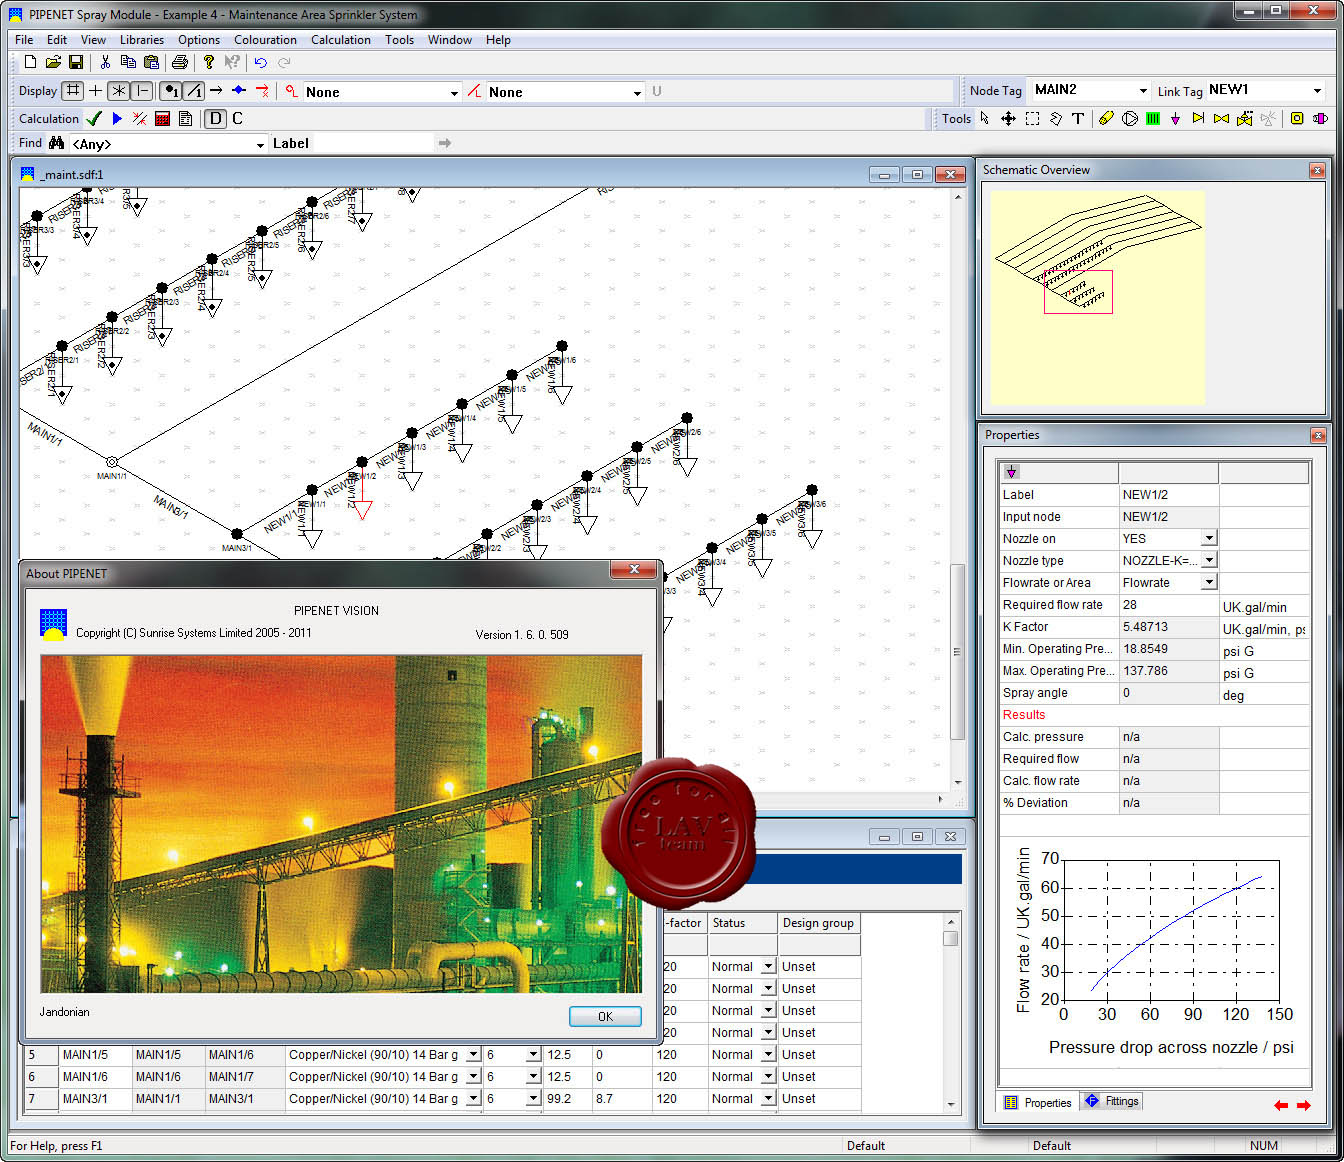Select the yellow pipe tool

point(1106,118)
